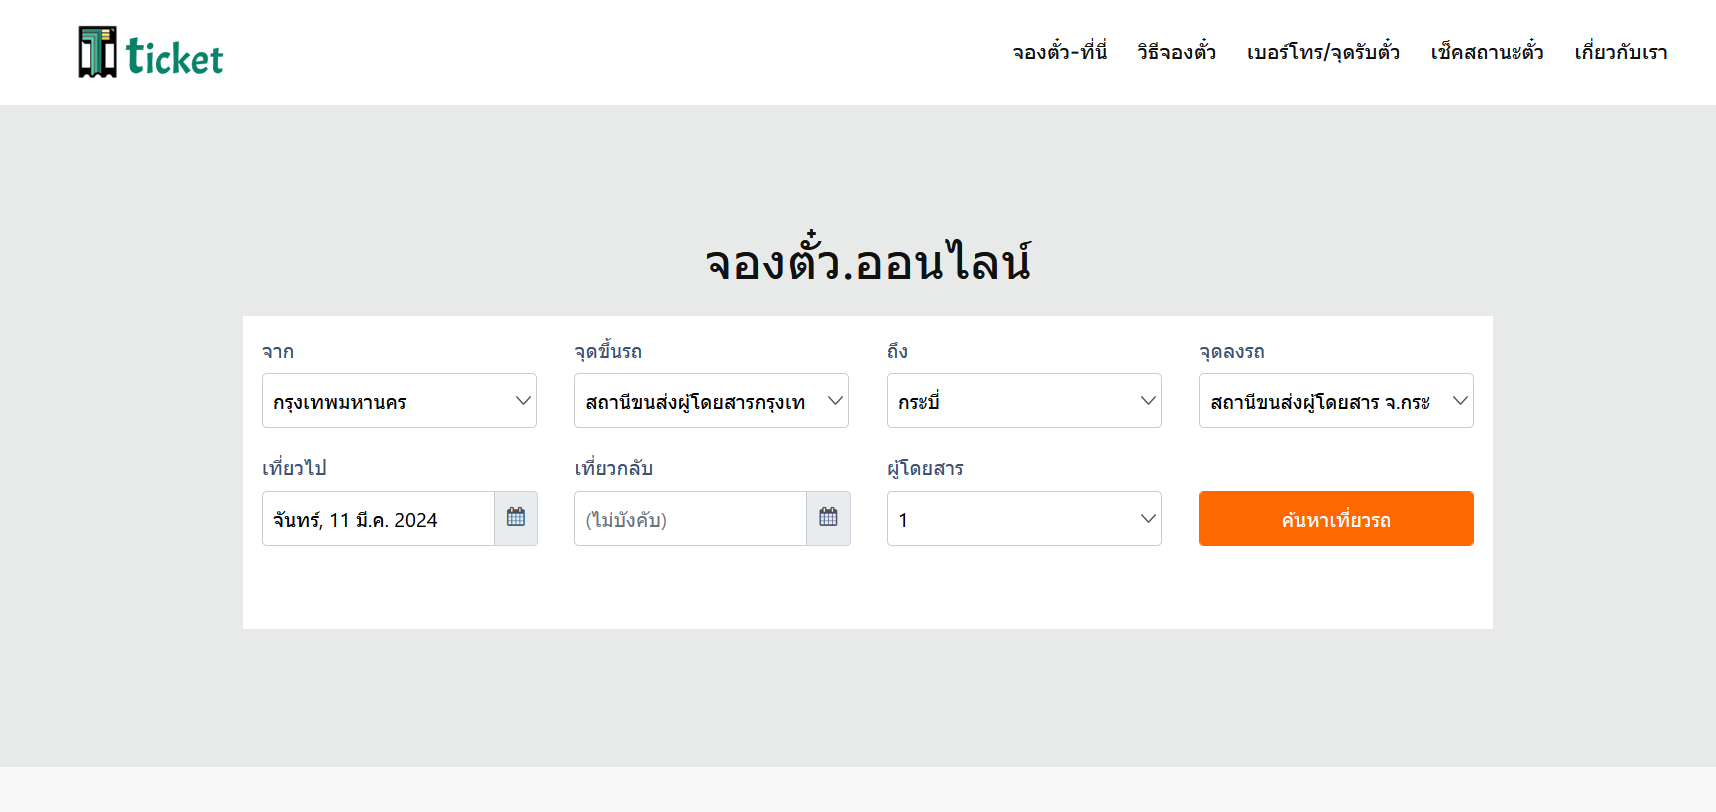Viewport: 1716px width, 812px height.
Task: Expand the ถึง destination dropdown showing กระบี่
Action: pyautogui.click(x=1024, y=401)
